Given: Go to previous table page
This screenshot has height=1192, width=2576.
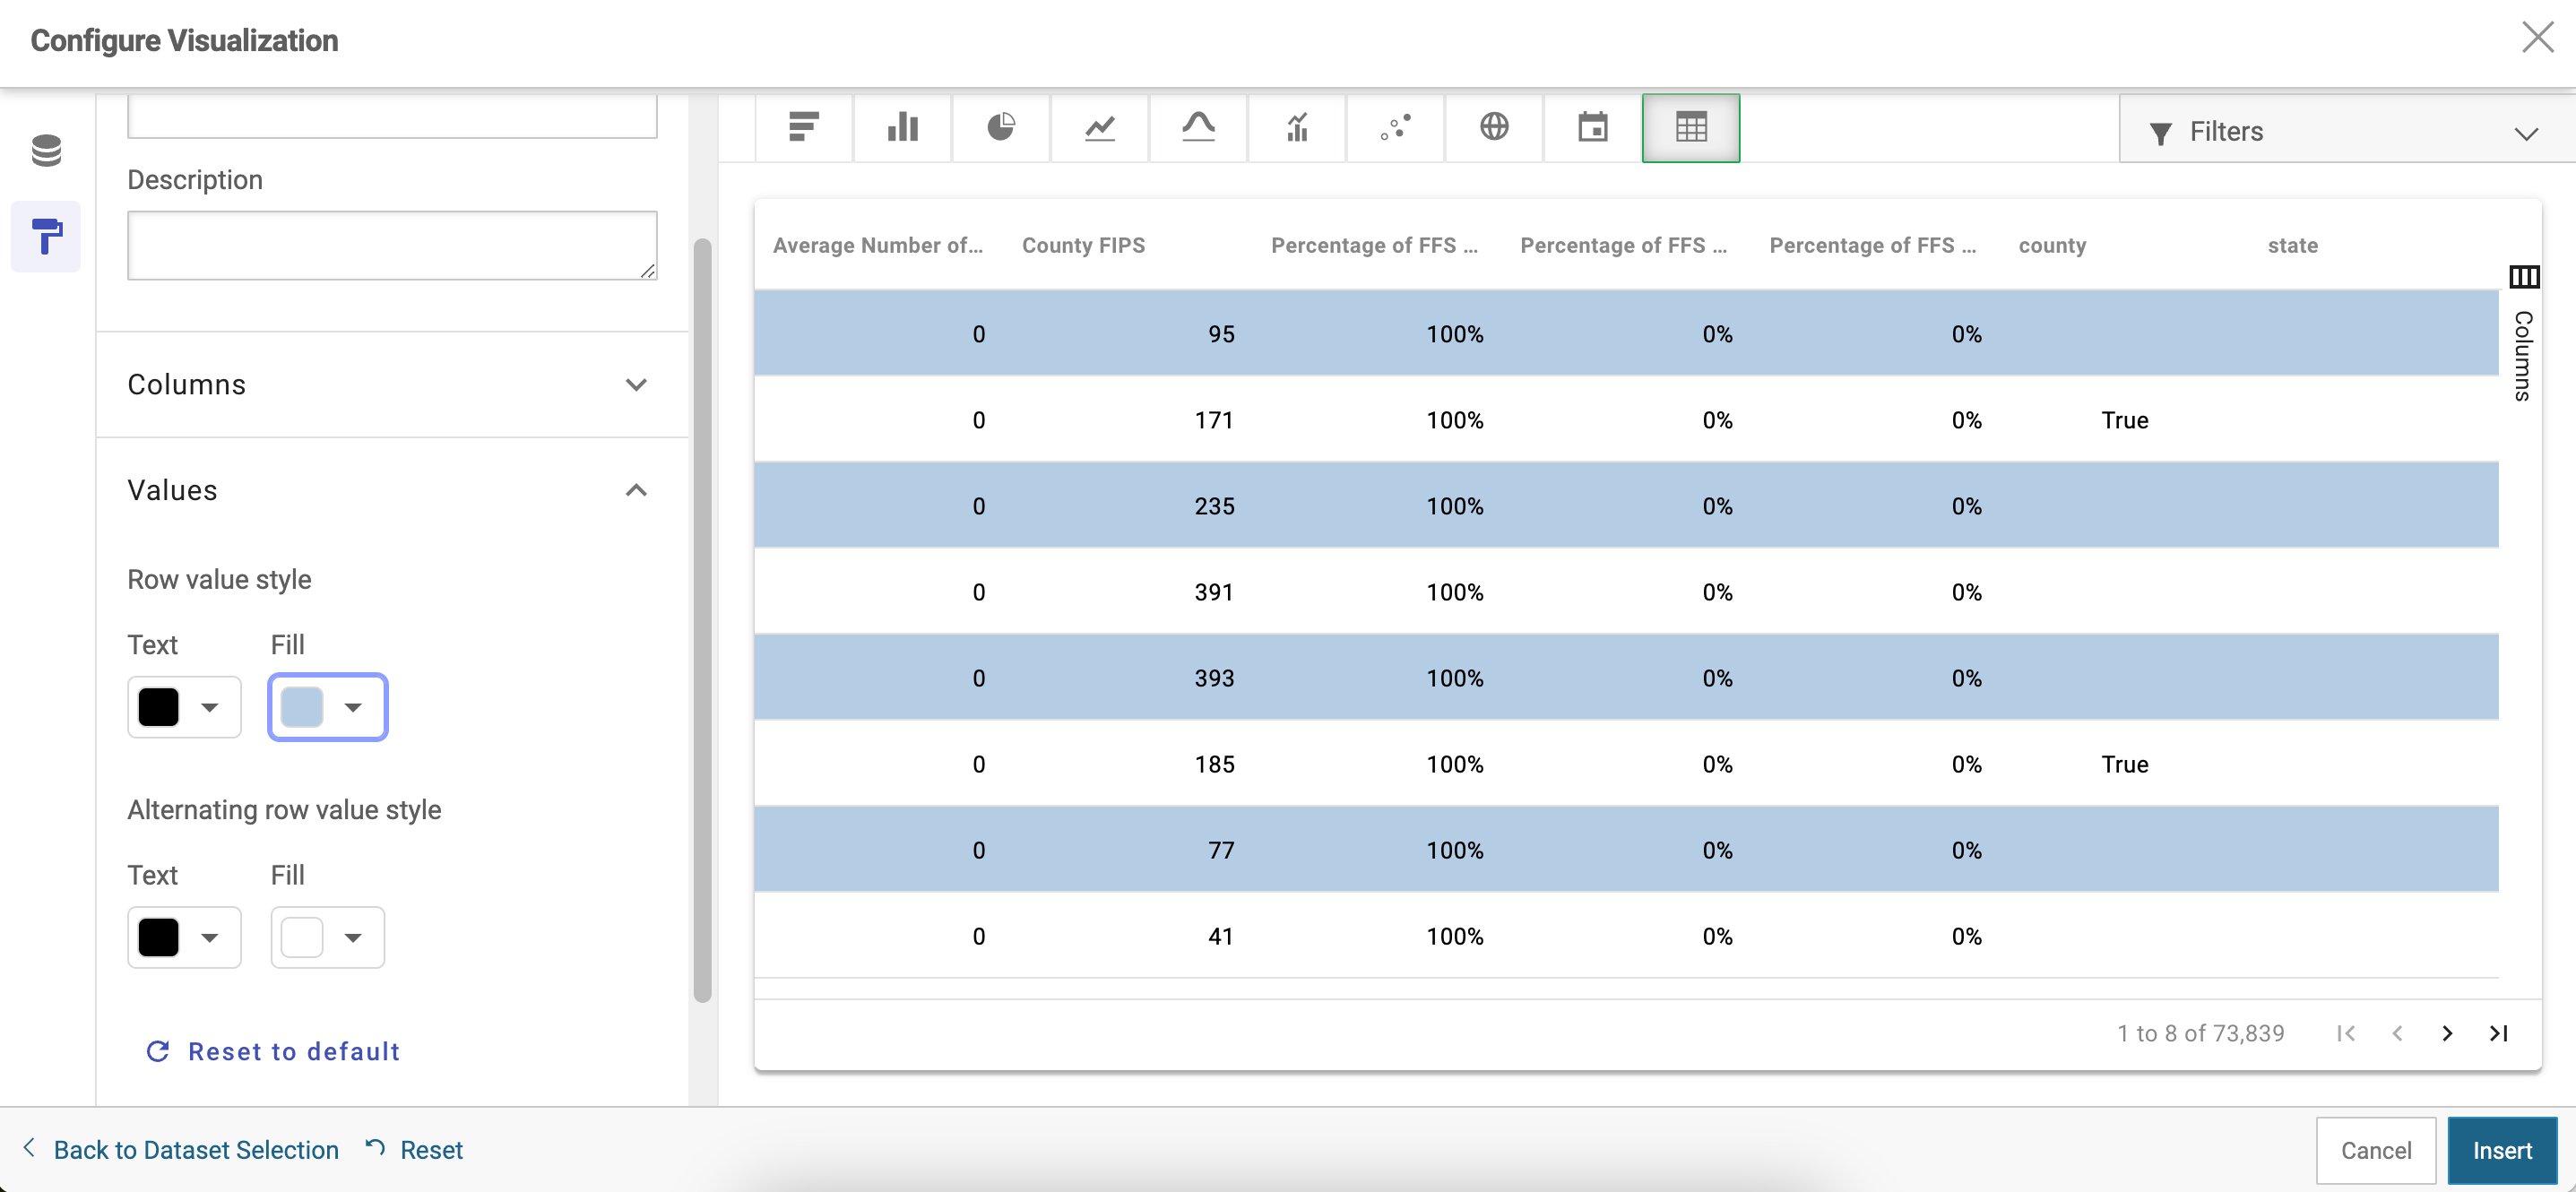Looking at the screenshot, I should tap(2397, 1033).
